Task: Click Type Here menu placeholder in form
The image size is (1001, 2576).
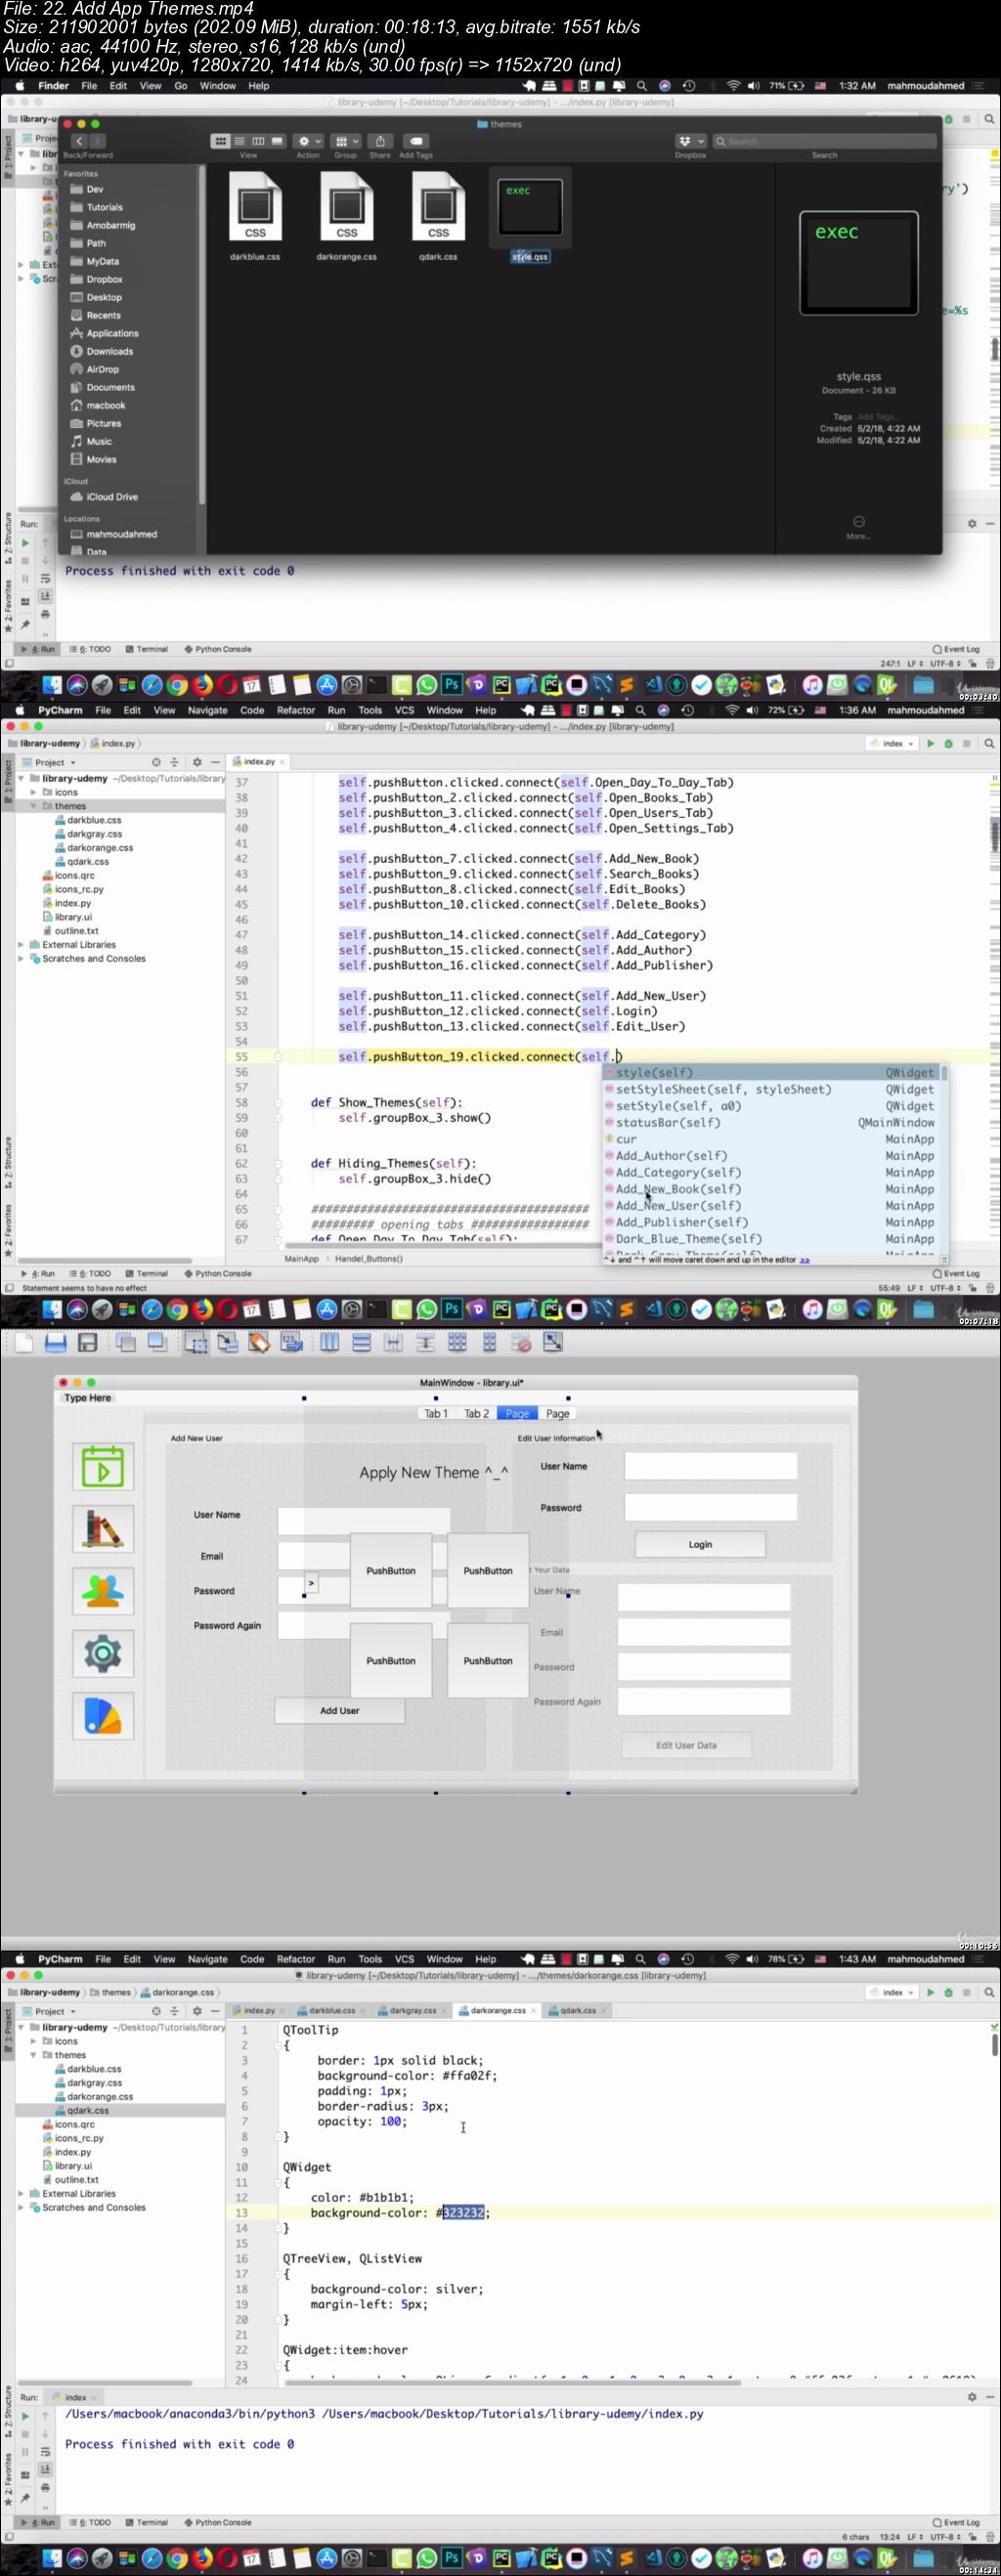Action: point(88,1397)
